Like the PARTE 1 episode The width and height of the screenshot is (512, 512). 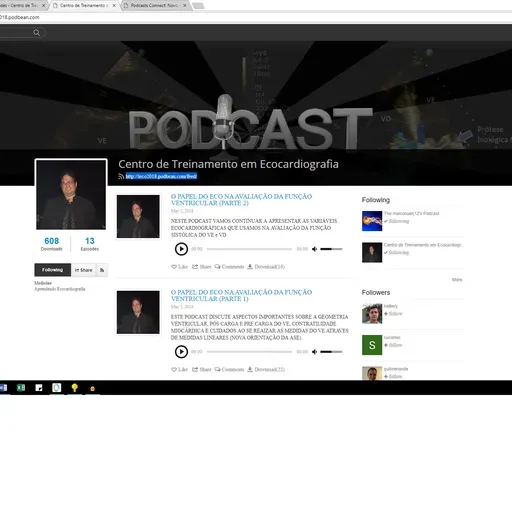pyautogui.click(x=179, y=369)
